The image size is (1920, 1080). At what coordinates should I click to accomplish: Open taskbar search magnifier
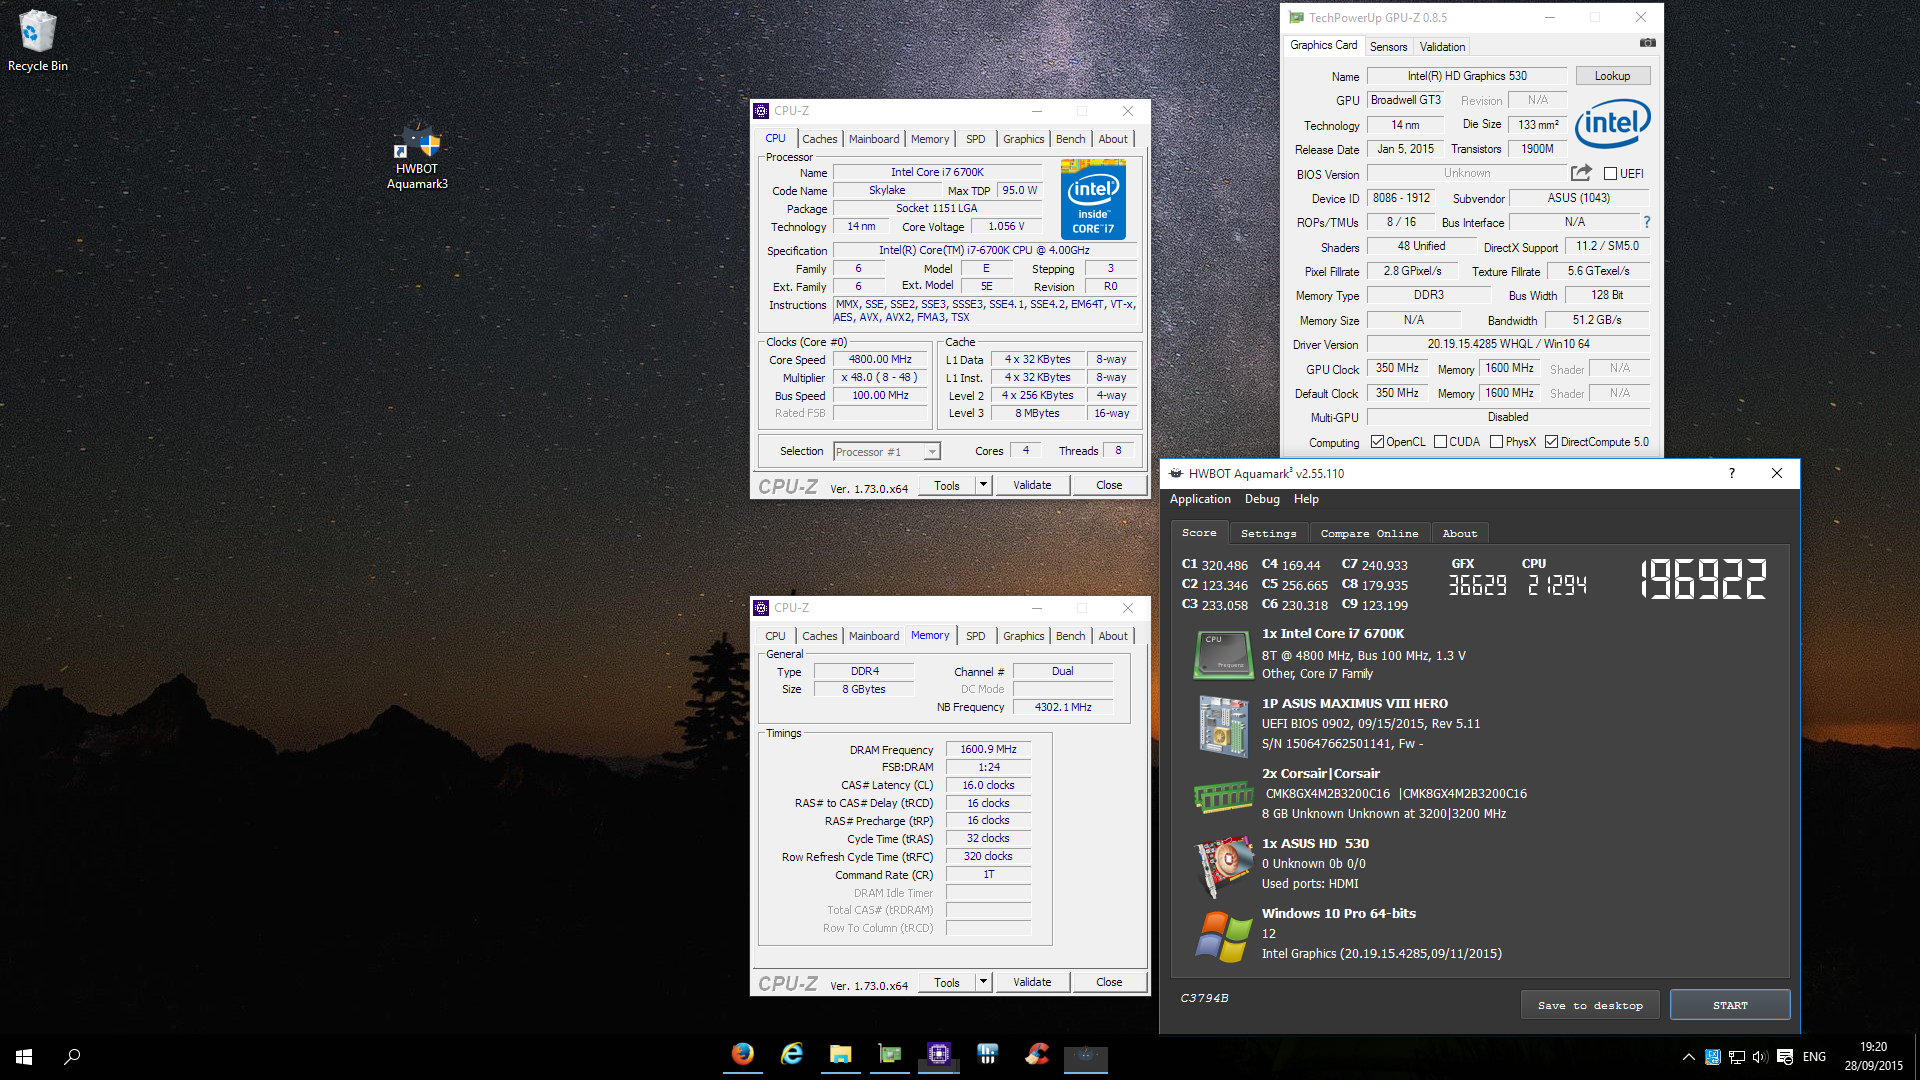[72, 1057]
